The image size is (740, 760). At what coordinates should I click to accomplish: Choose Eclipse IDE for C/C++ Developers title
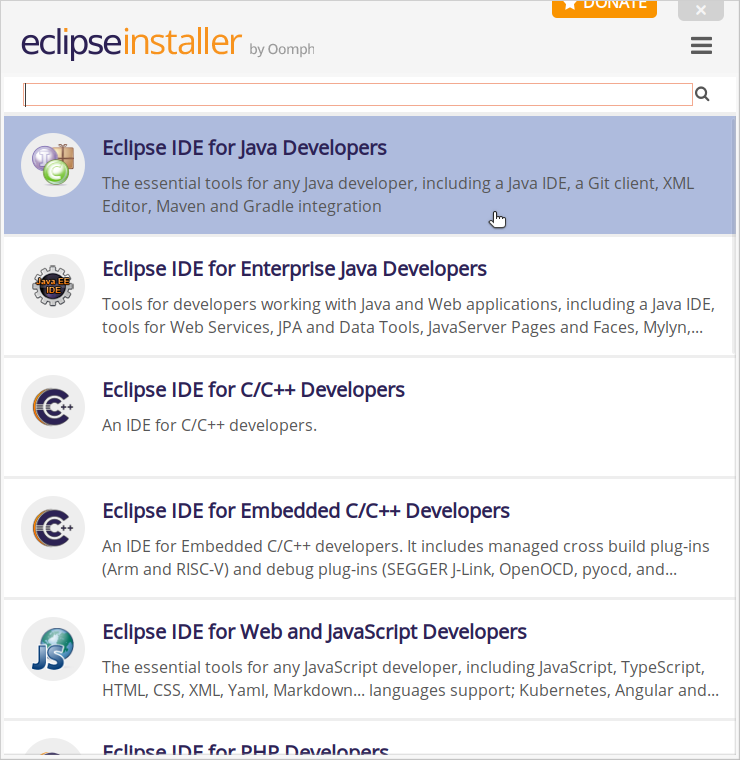point(253,390)
